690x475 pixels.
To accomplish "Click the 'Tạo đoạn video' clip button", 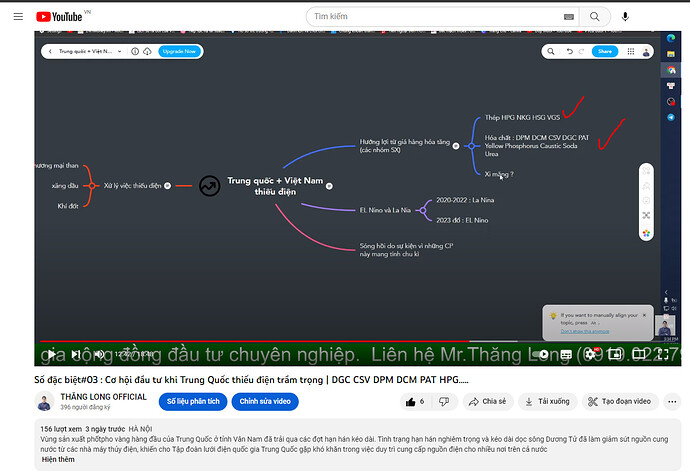I will [620, 401].
